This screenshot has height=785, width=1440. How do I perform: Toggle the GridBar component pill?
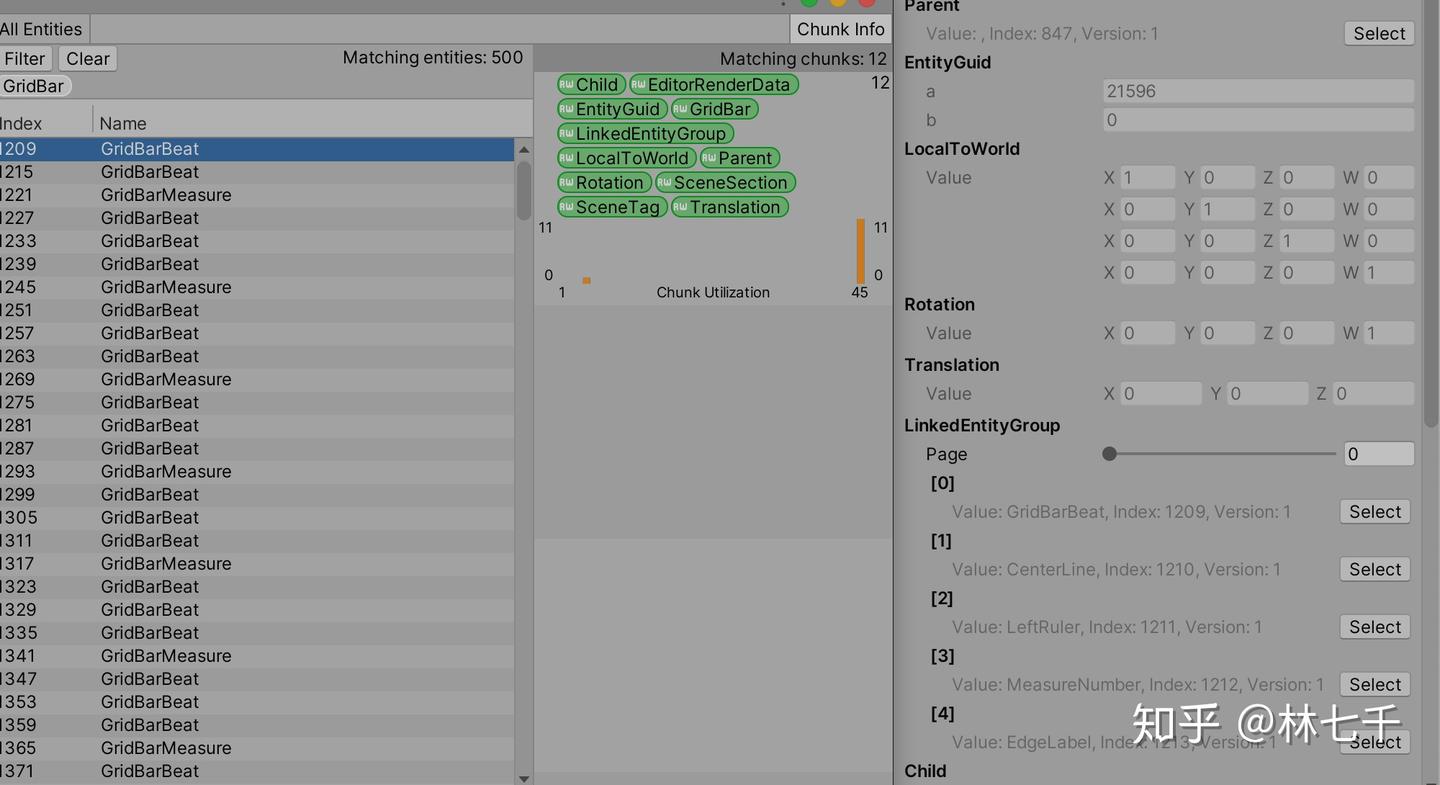714,109
